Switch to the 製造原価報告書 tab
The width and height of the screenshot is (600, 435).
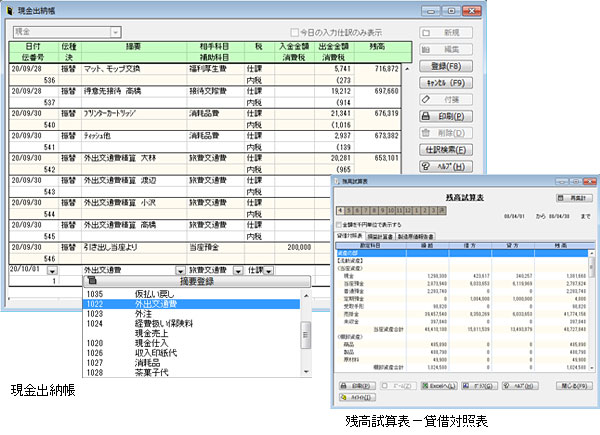coord(415,236)
